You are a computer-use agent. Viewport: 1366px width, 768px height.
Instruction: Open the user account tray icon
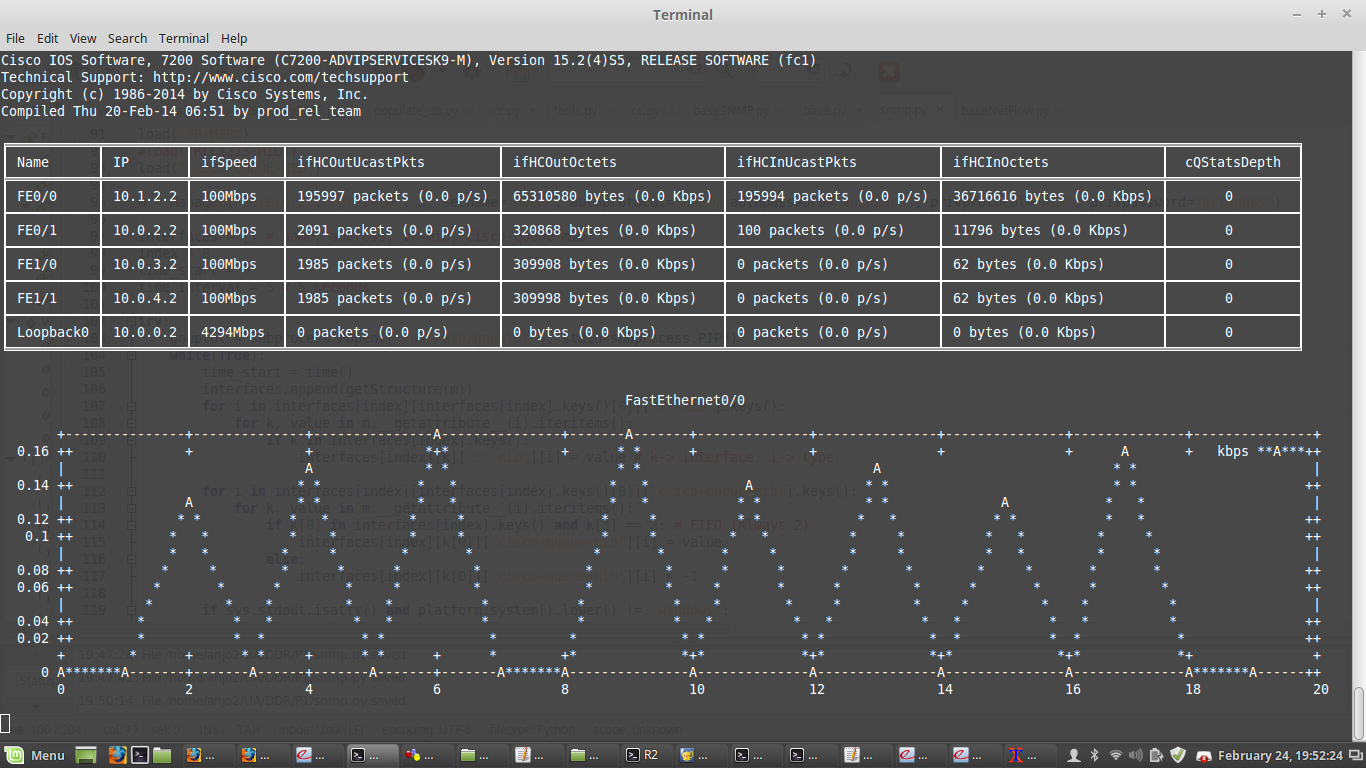(x=1074, y=755)
